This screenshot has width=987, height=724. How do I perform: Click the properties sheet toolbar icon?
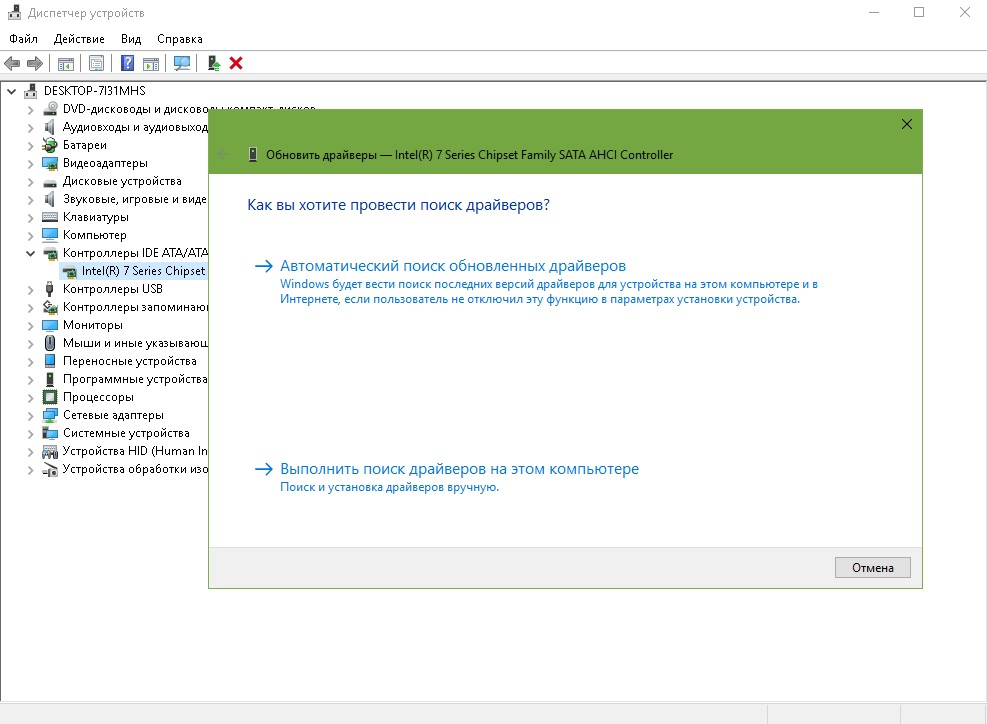(x=96, y=63)
